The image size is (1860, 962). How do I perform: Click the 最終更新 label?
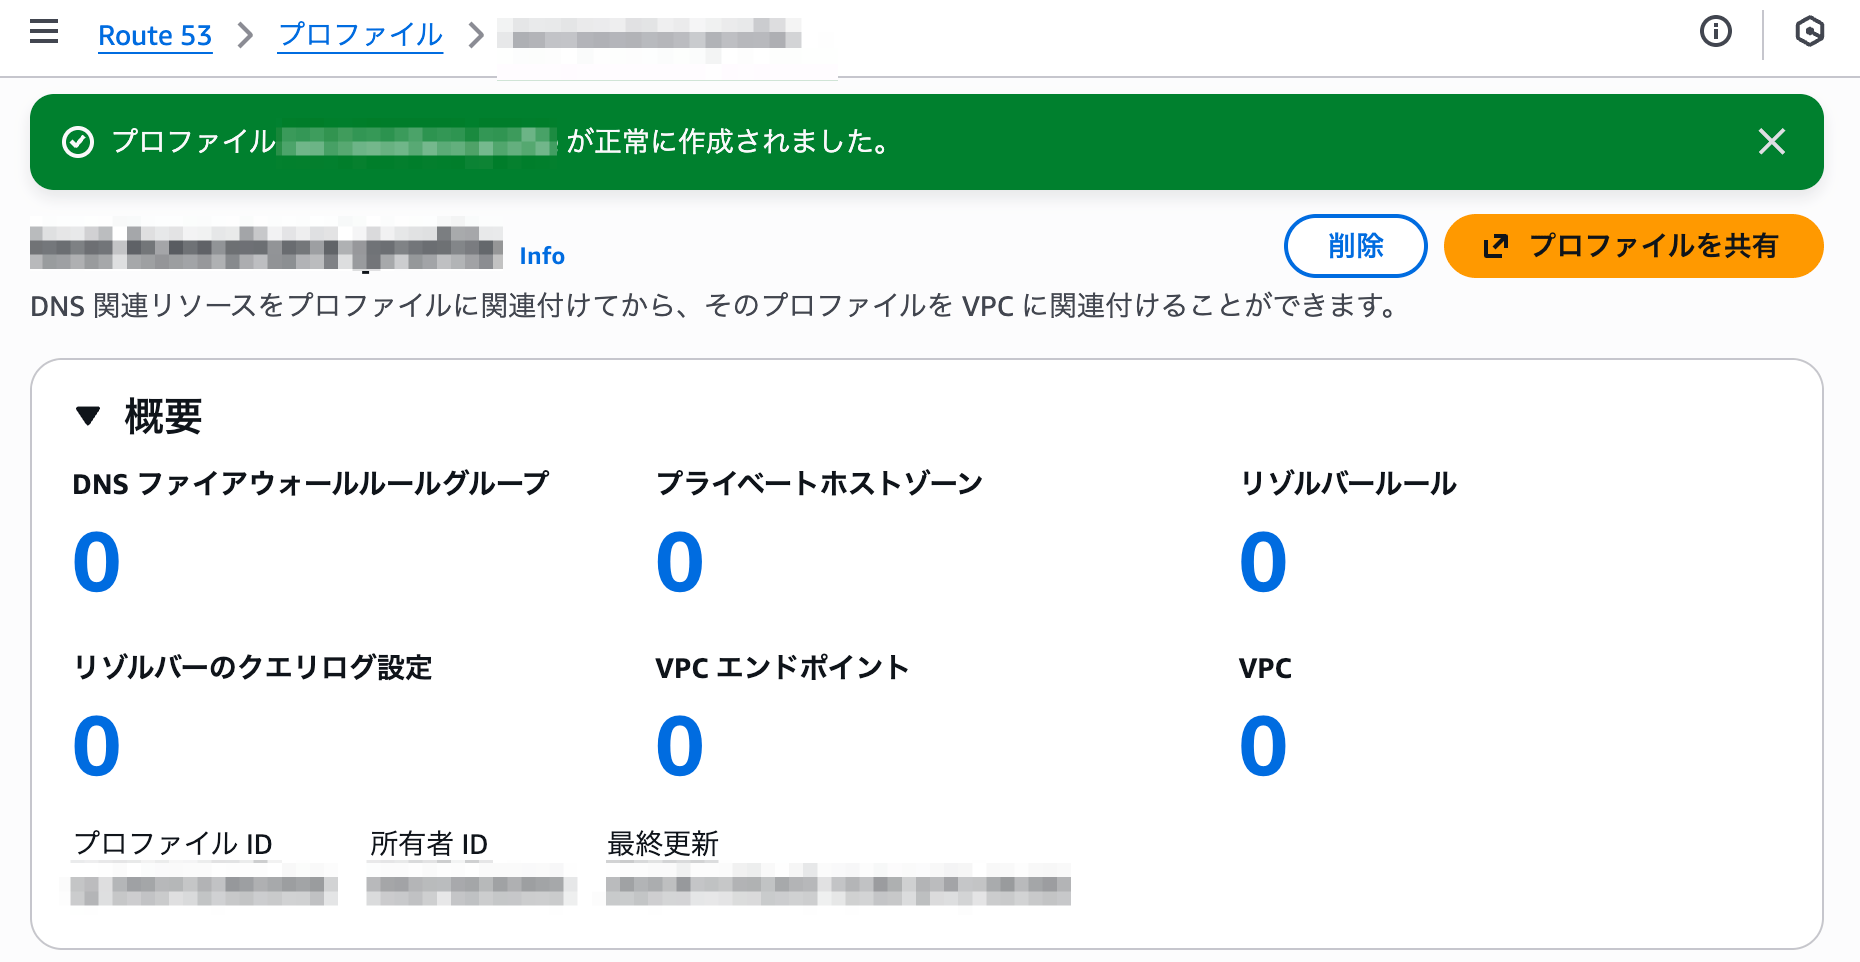(x=663, y=844)
